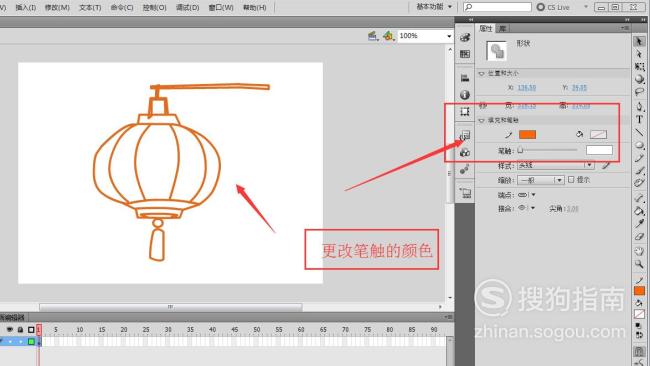Click the orange stroke color swatch in Properties
This screenshot has width=650, height=366.
(527, 134)
